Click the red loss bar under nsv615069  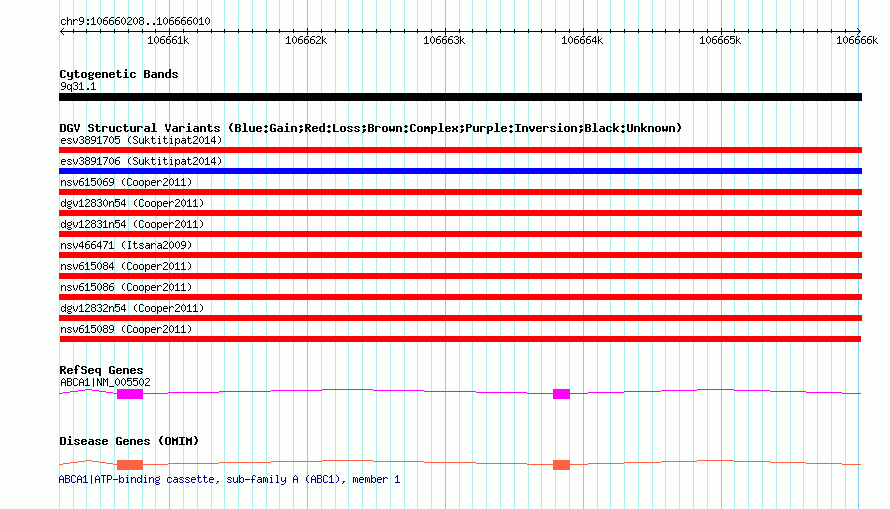click(x=460, y=192)
